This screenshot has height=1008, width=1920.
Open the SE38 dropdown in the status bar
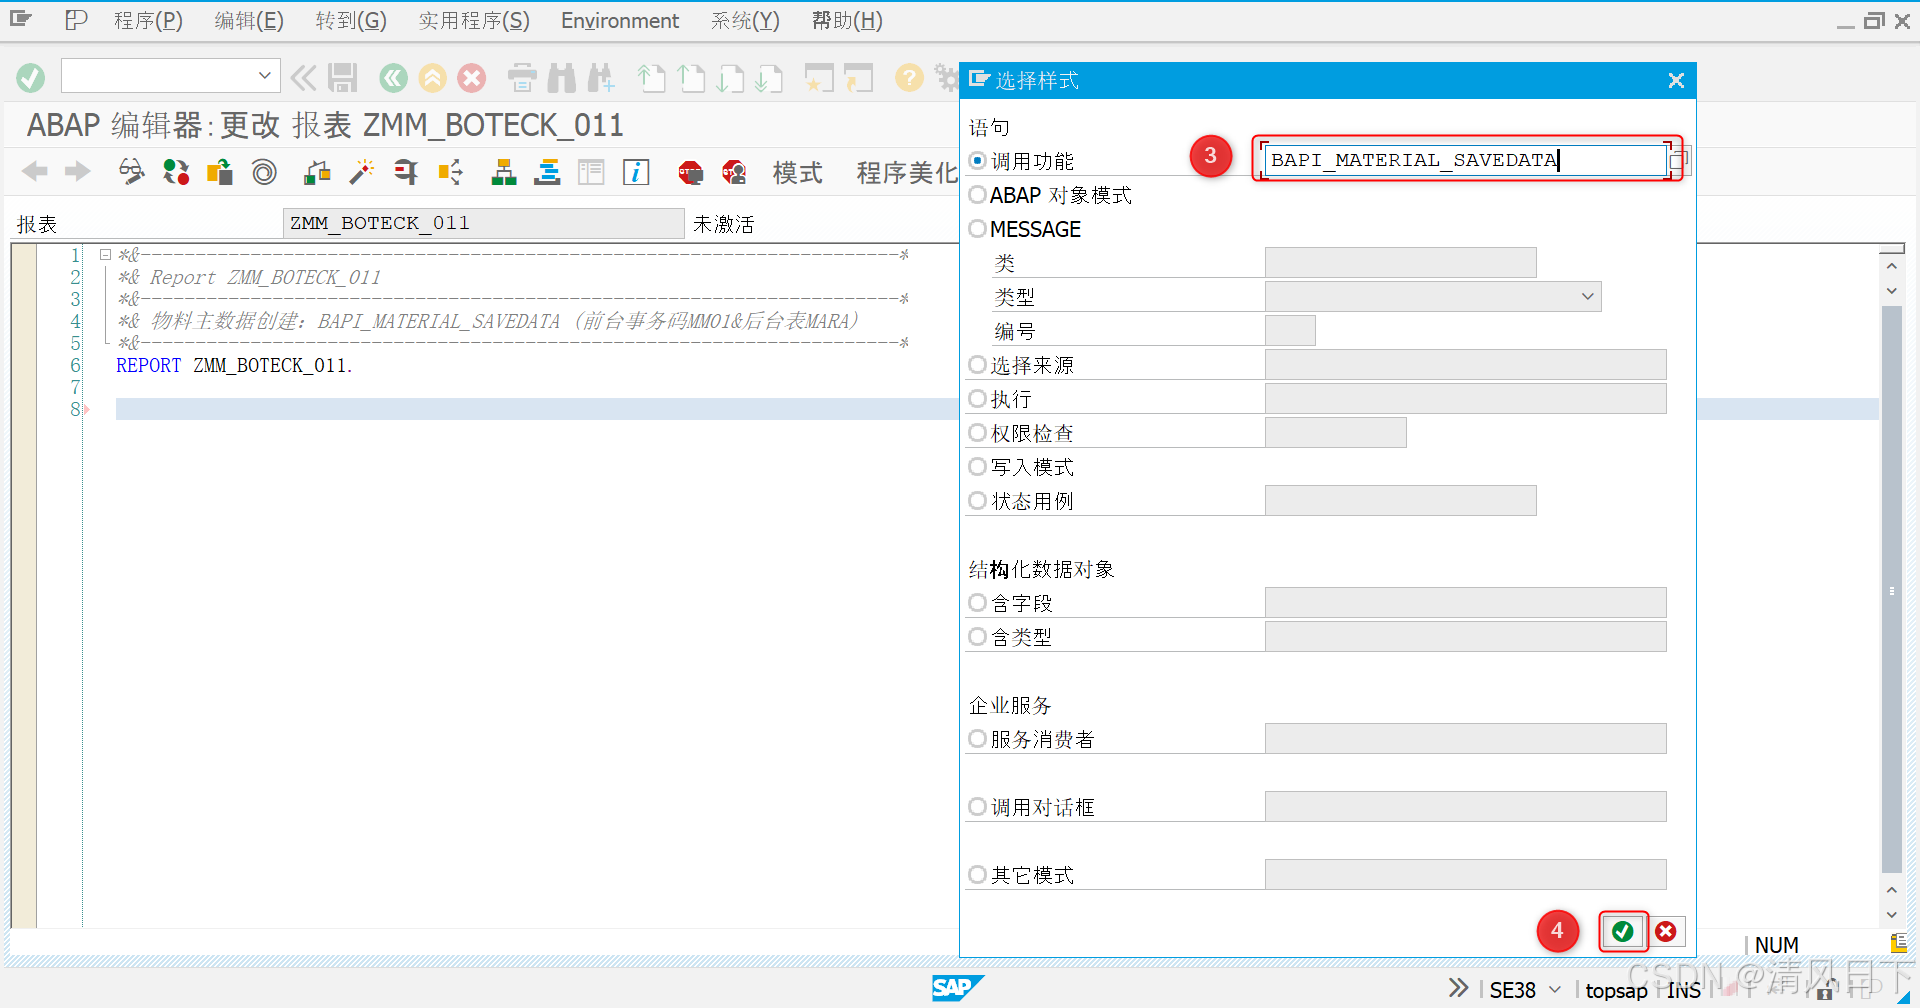click(1552, 989)
